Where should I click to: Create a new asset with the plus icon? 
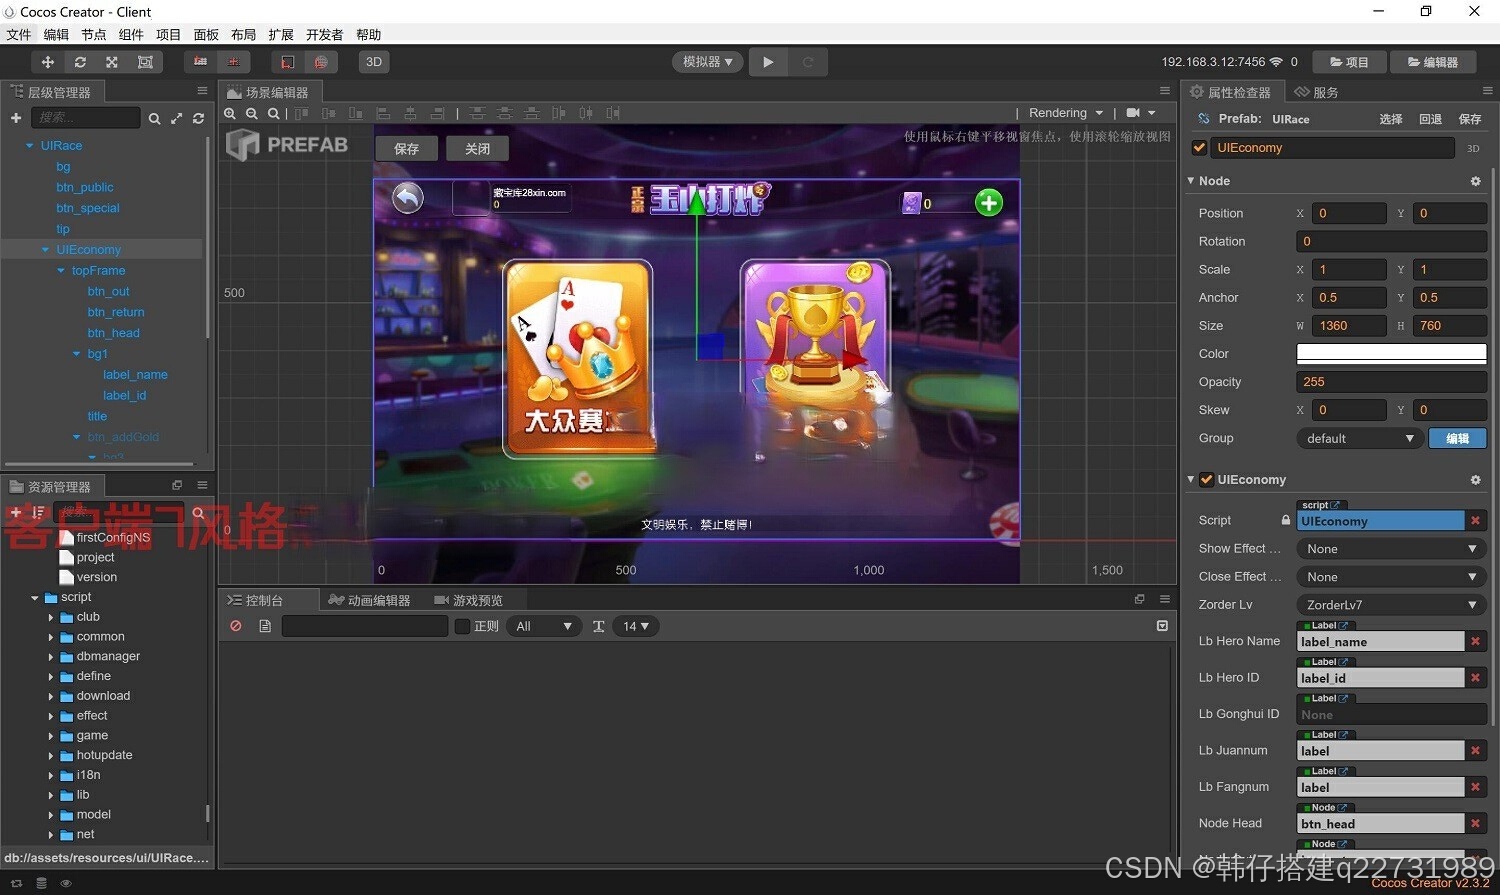tap(16, 512)
